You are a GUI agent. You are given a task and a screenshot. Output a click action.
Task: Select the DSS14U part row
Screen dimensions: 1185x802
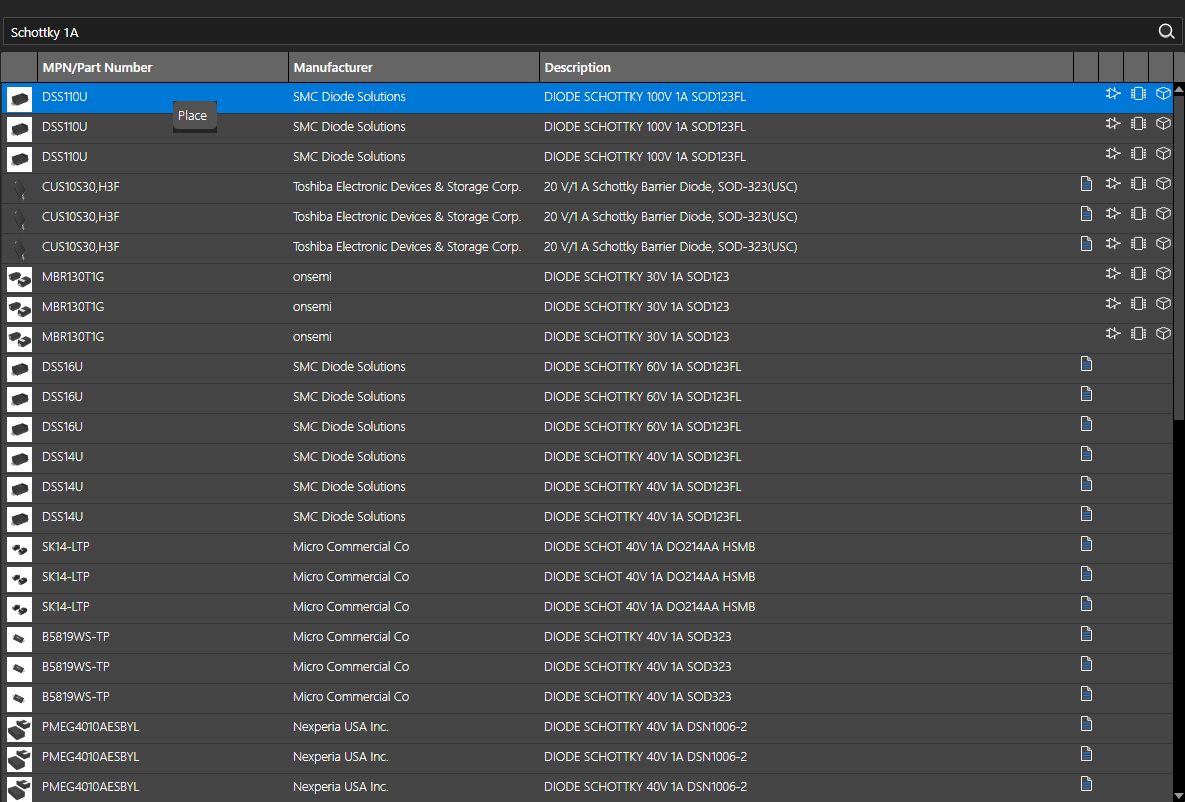pos(400,457)
